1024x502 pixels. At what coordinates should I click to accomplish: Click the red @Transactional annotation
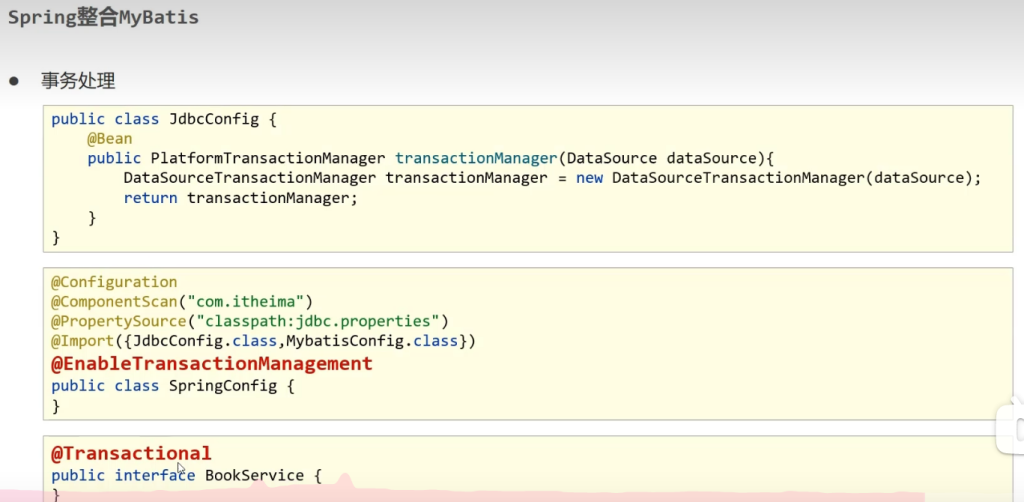tap(131, 453)
